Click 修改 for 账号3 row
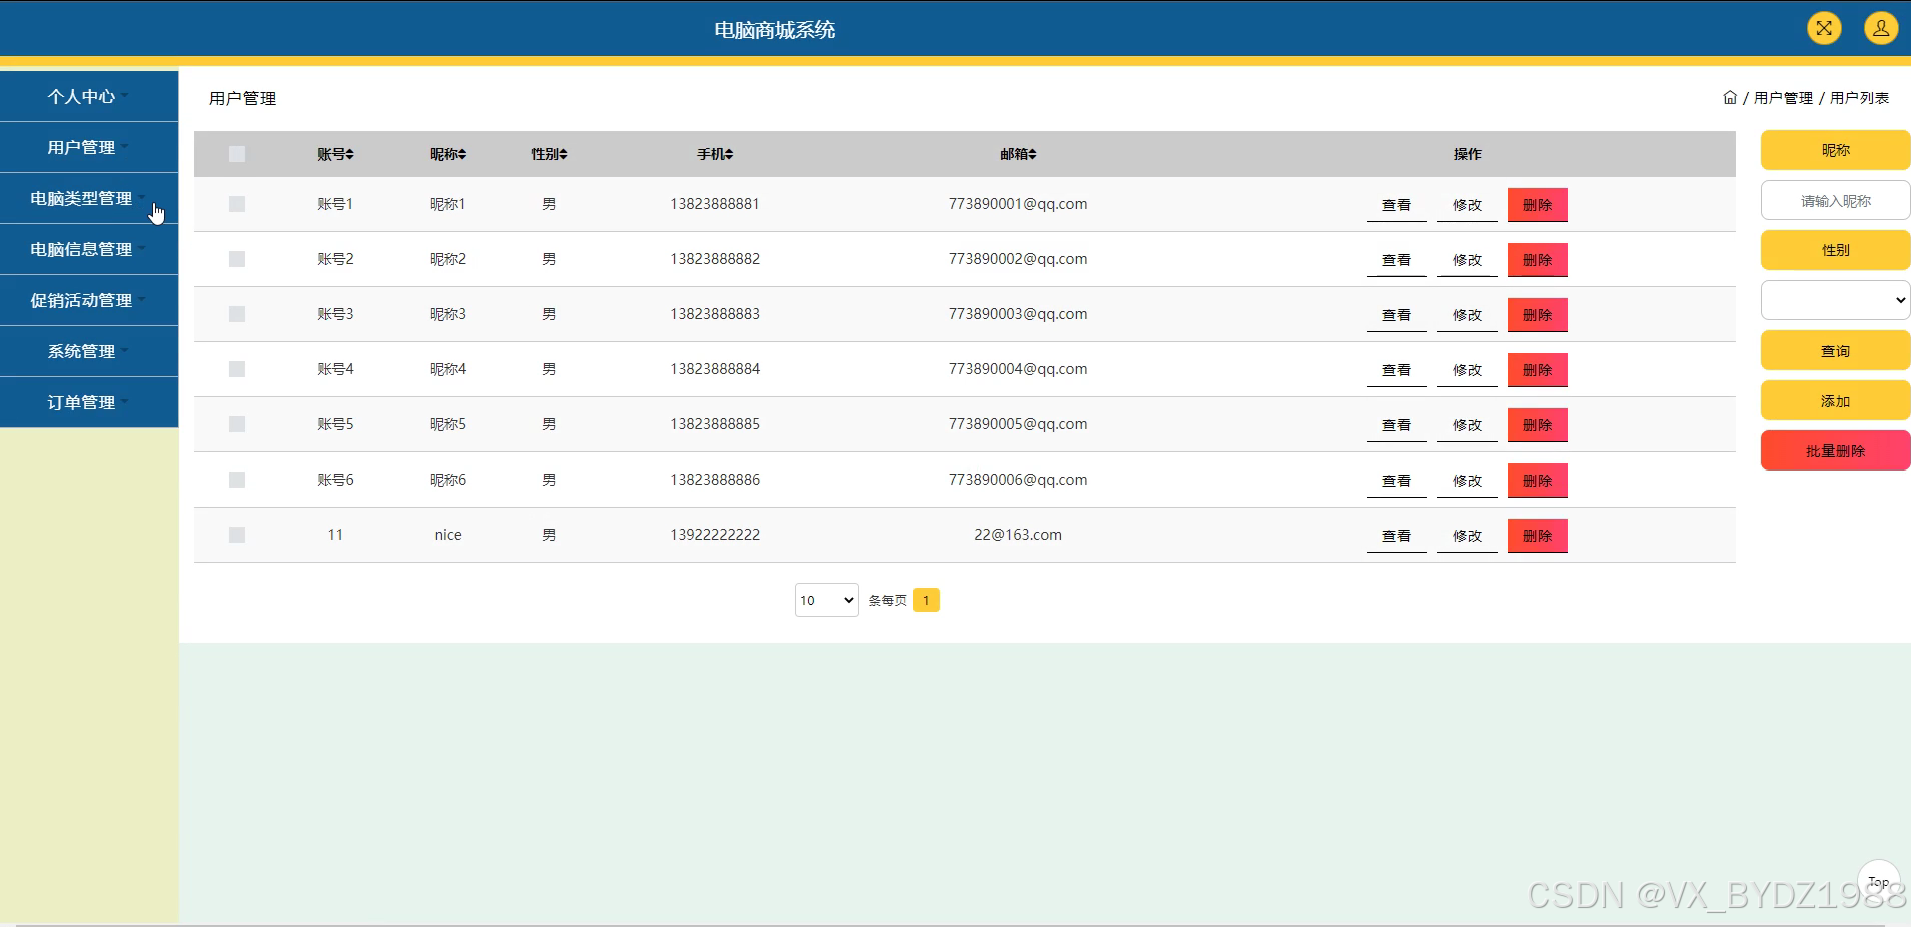1911x927 pixels. (1467, 315)
